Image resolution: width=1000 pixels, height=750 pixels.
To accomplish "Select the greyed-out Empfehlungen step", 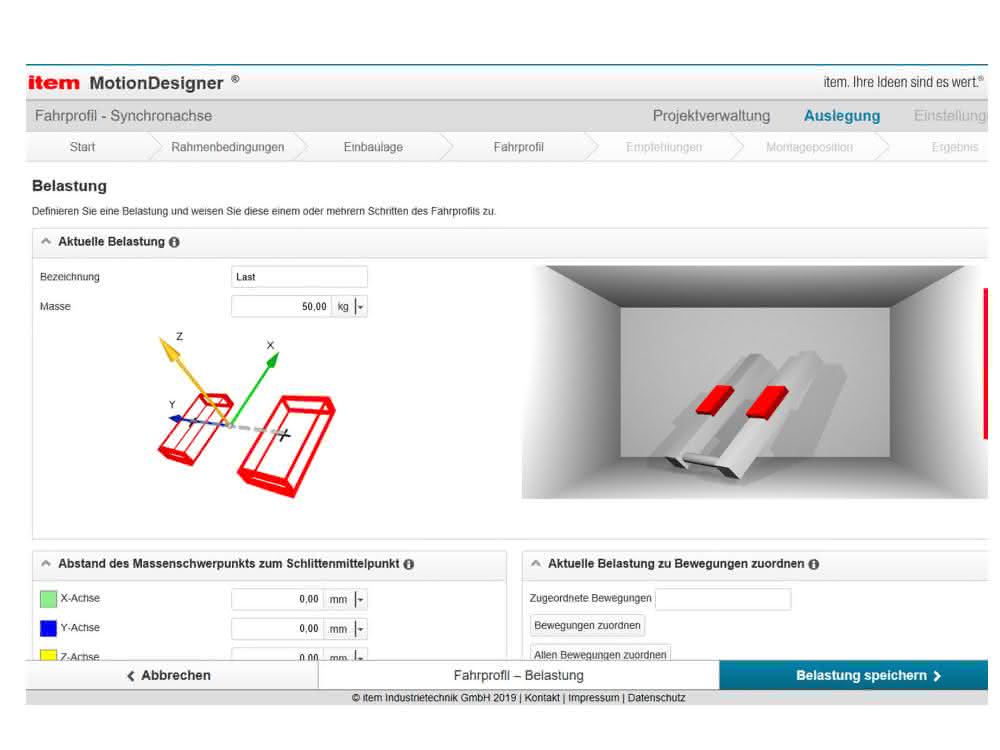I will (x=664, y=147).
